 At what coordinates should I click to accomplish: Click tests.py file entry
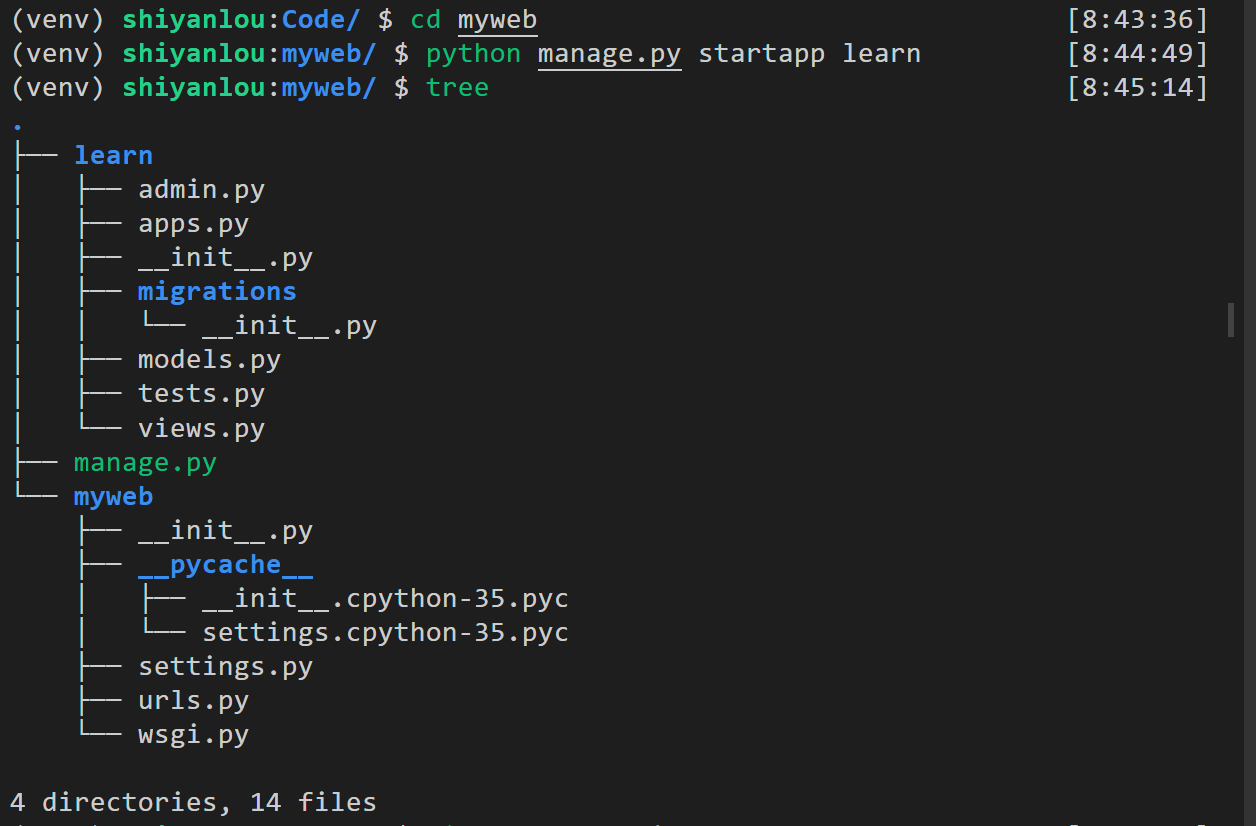tap(201, 393)
